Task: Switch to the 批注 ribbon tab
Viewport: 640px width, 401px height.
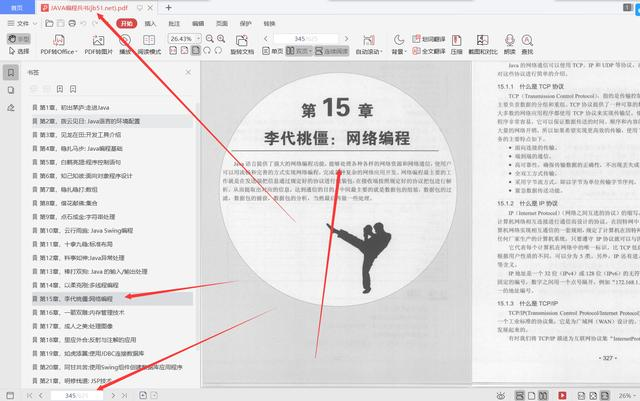Action: pyautogui.click(x=174, y=23)
